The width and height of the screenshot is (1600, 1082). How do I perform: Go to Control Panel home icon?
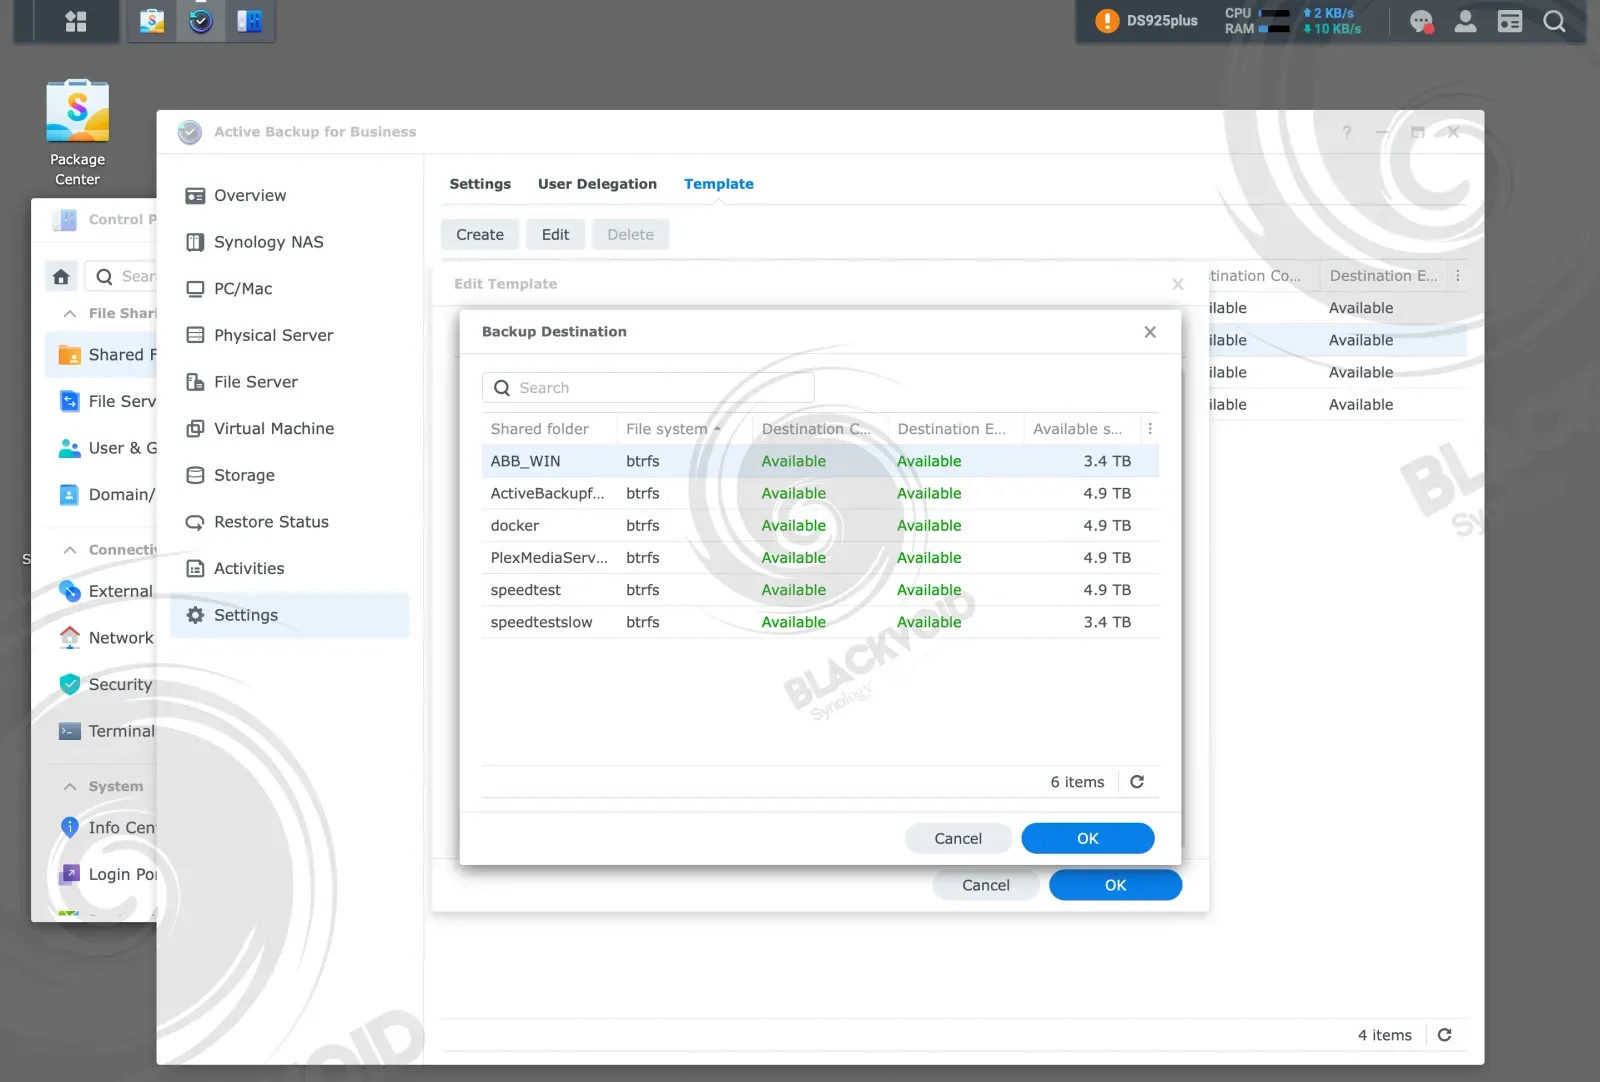tap(61, 277)
